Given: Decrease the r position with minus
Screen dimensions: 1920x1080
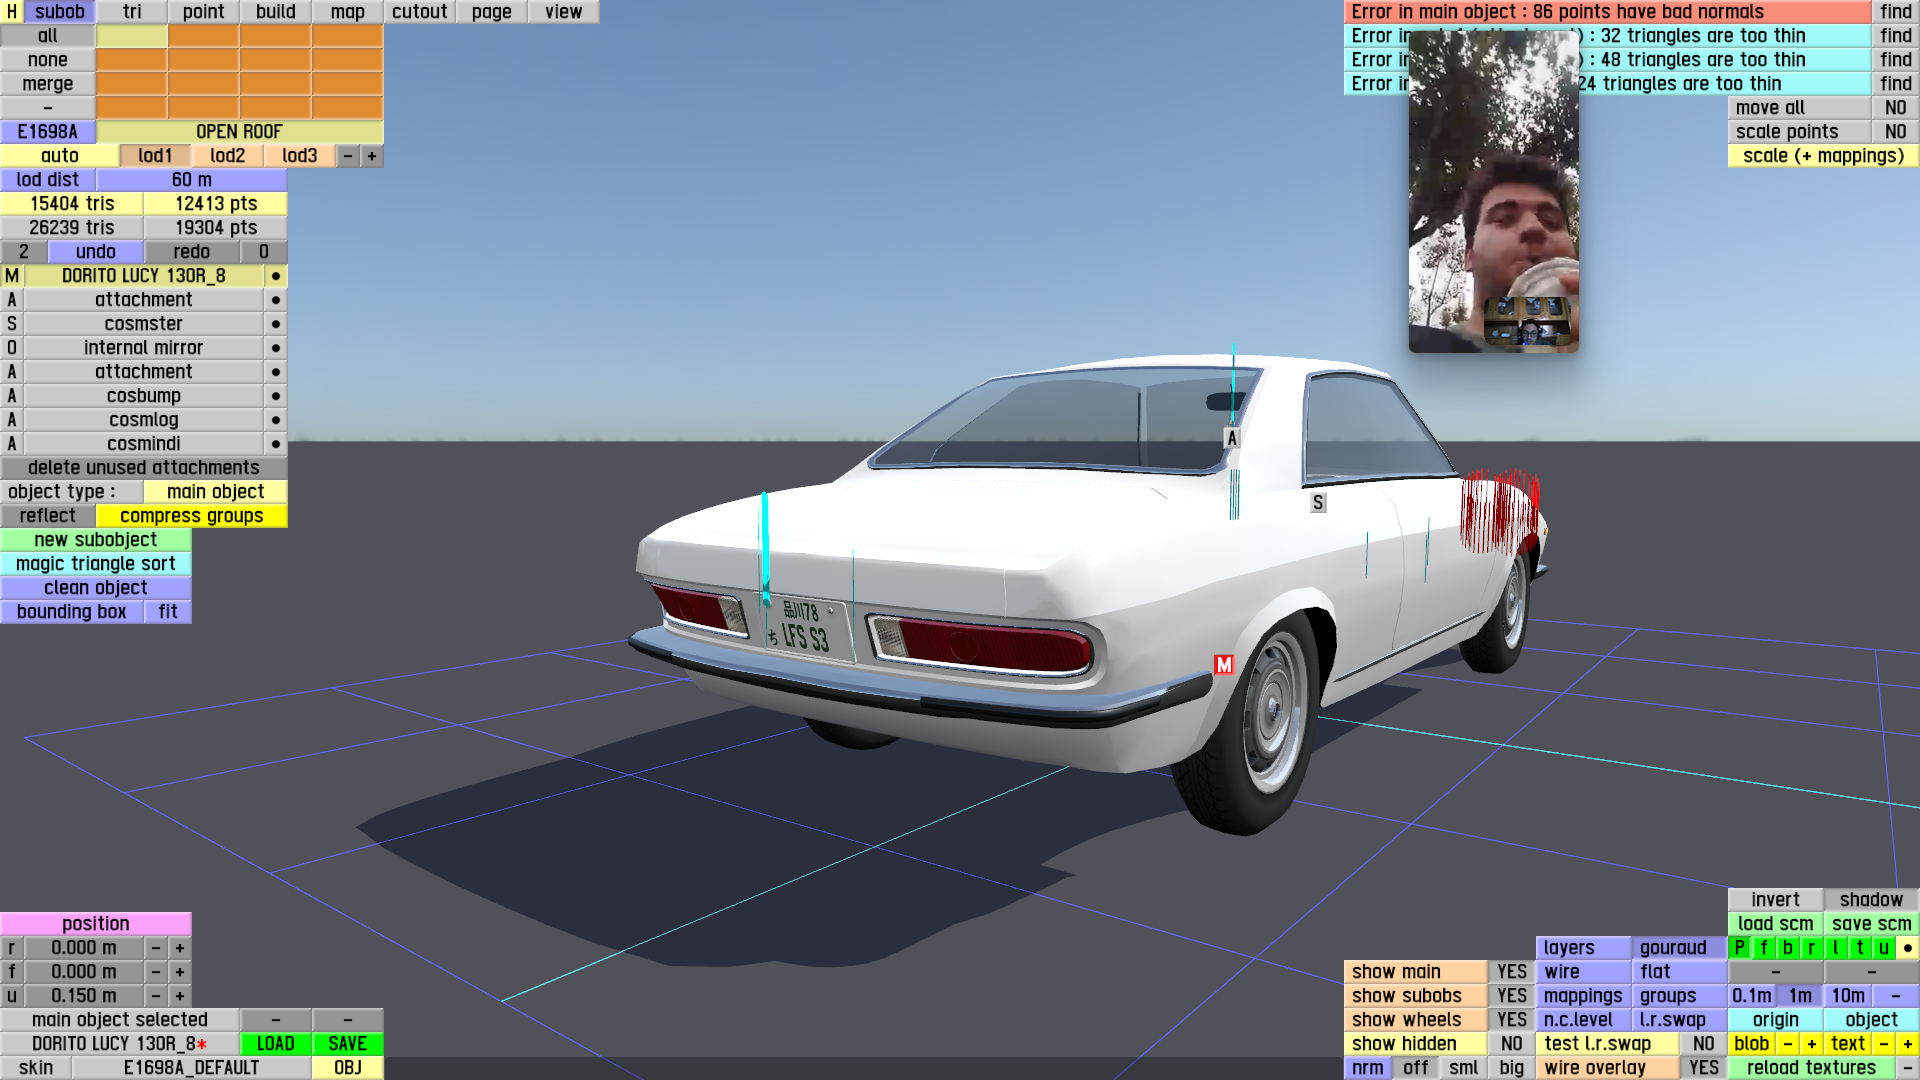Looking at the screenshot, I should pos(156,948).
